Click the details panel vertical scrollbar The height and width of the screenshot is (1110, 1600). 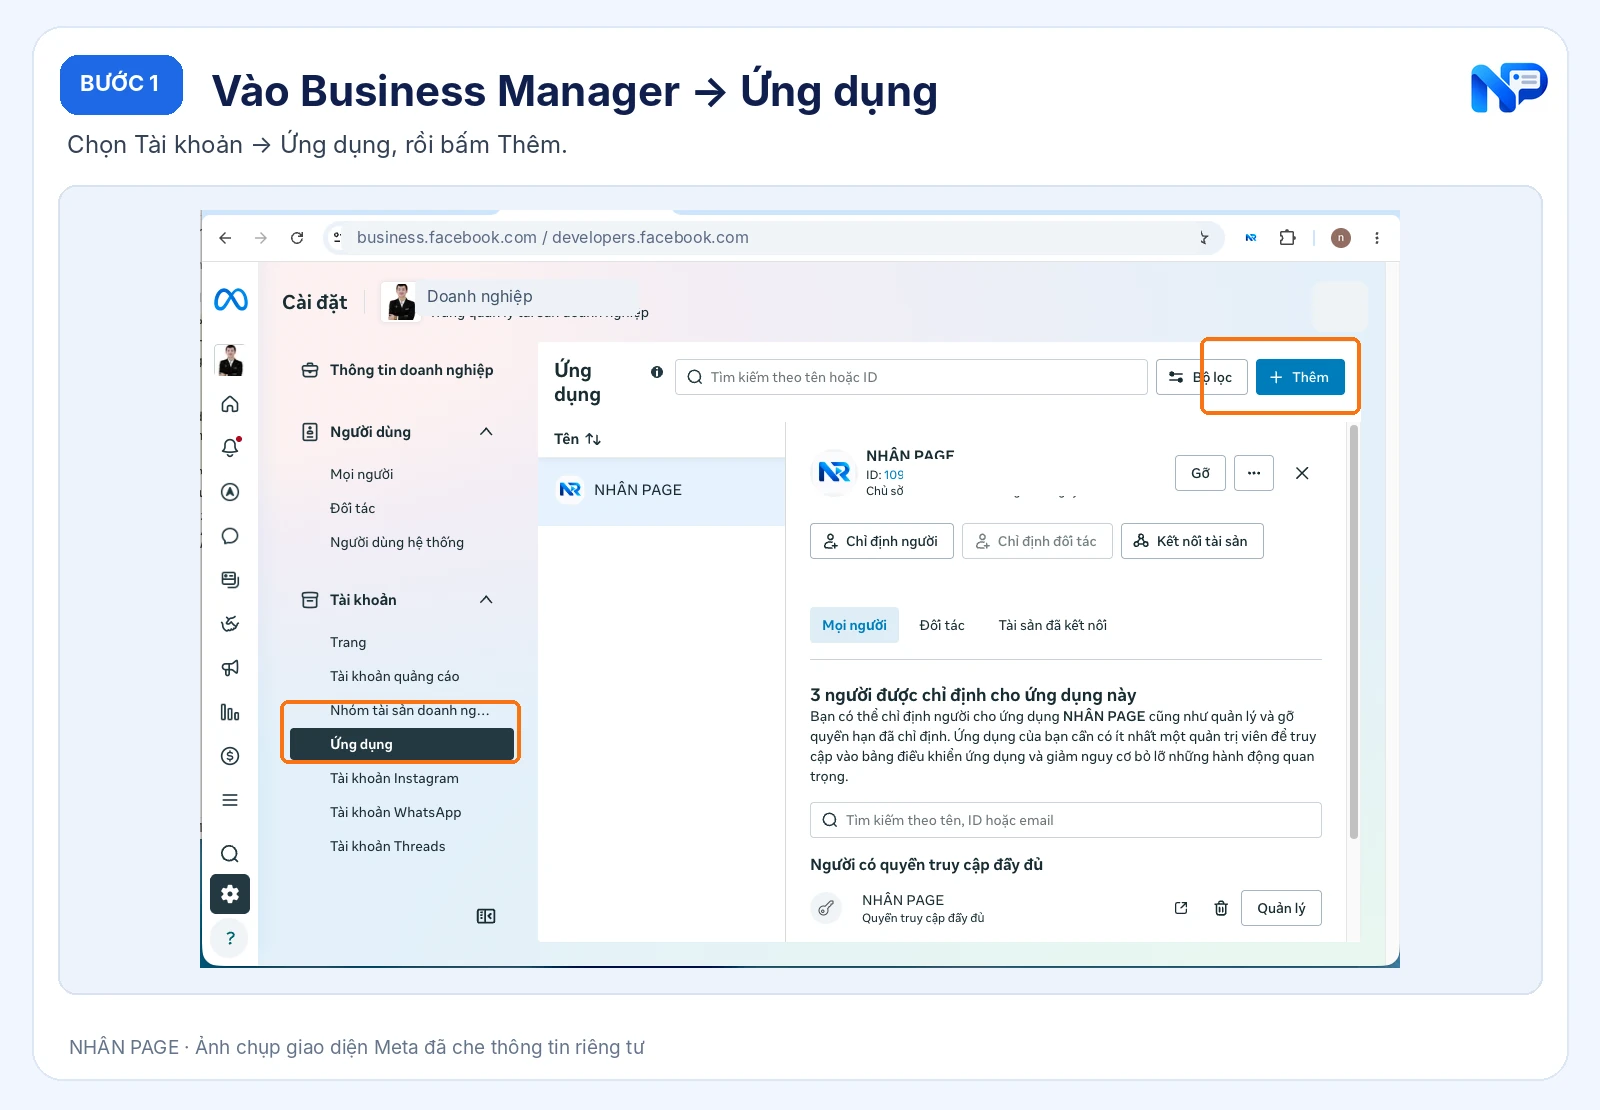(x=1354, y=632)
